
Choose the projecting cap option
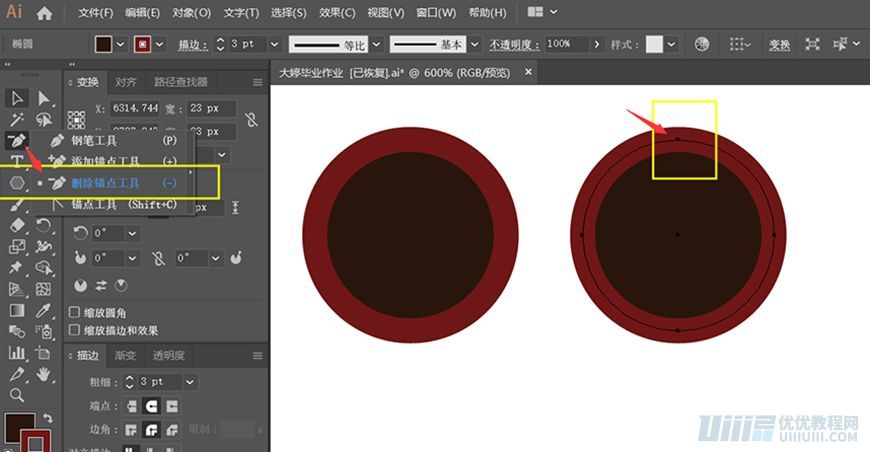coord(172,406)
